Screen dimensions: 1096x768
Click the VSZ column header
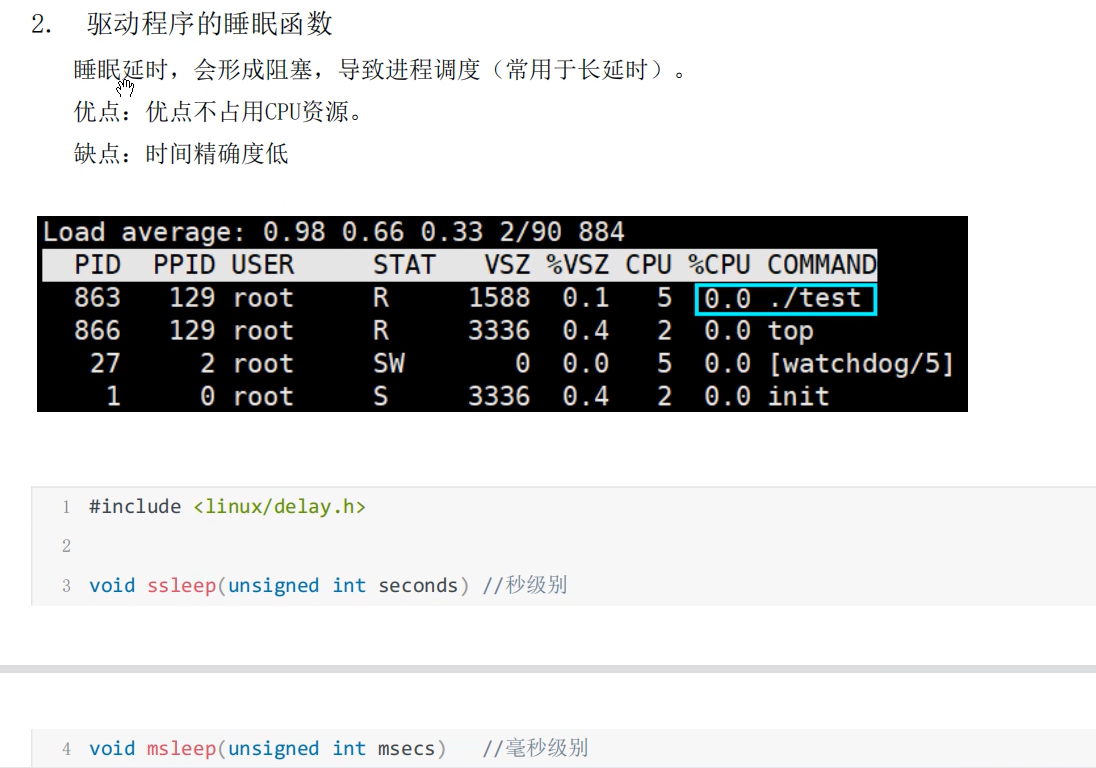tap(507, 265)
